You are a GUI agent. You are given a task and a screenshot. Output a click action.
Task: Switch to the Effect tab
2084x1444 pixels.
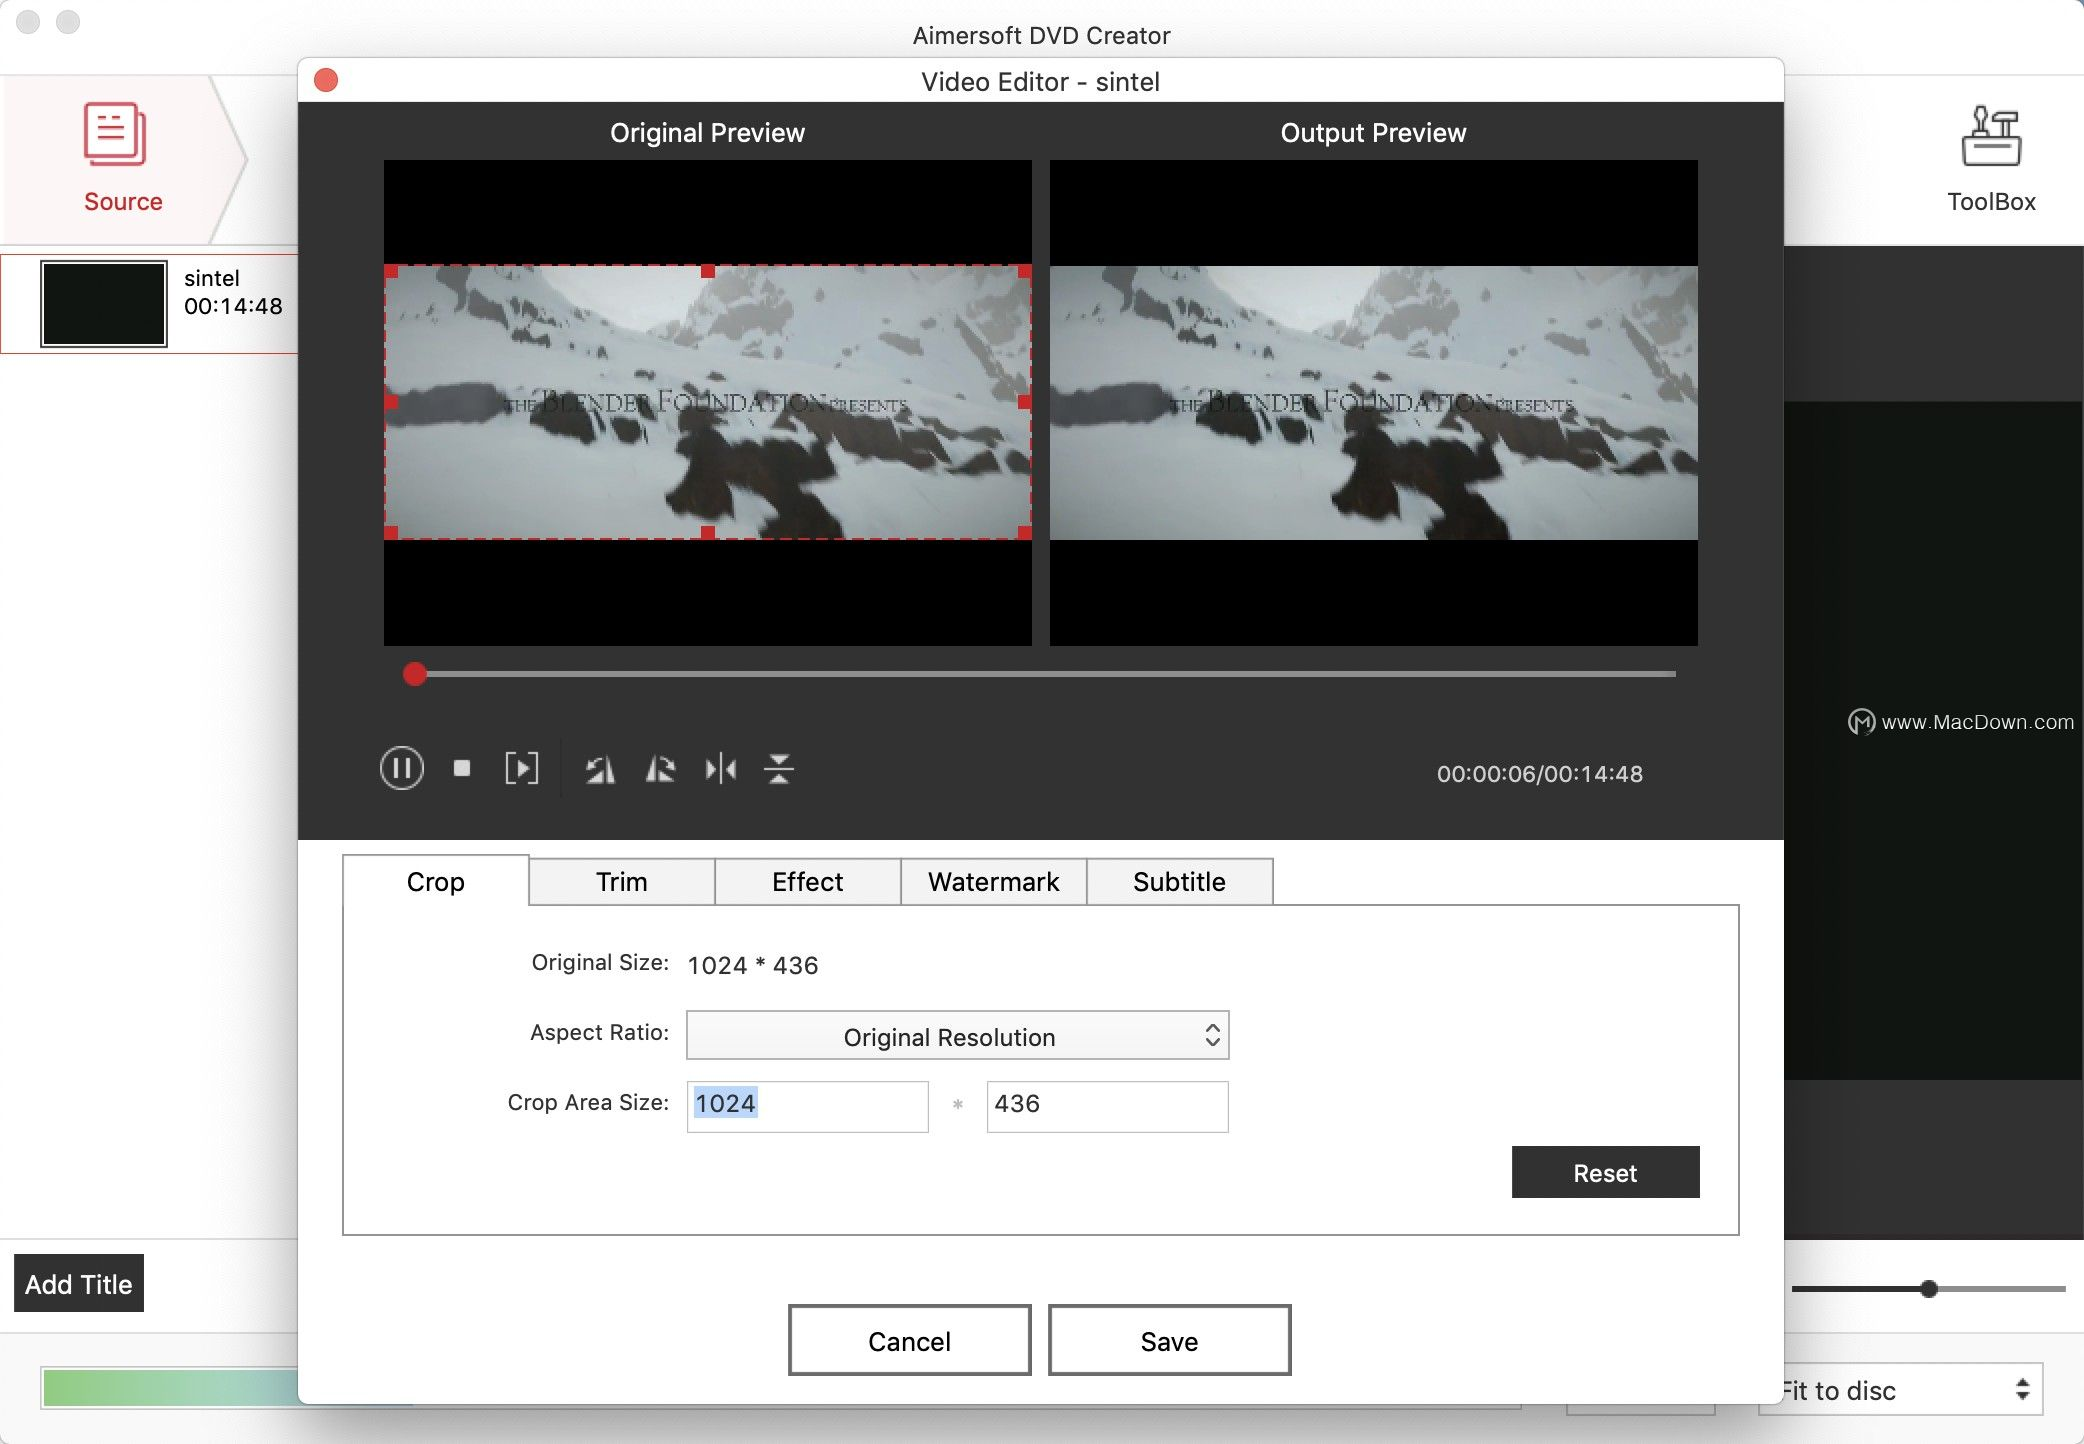(807, 881)
